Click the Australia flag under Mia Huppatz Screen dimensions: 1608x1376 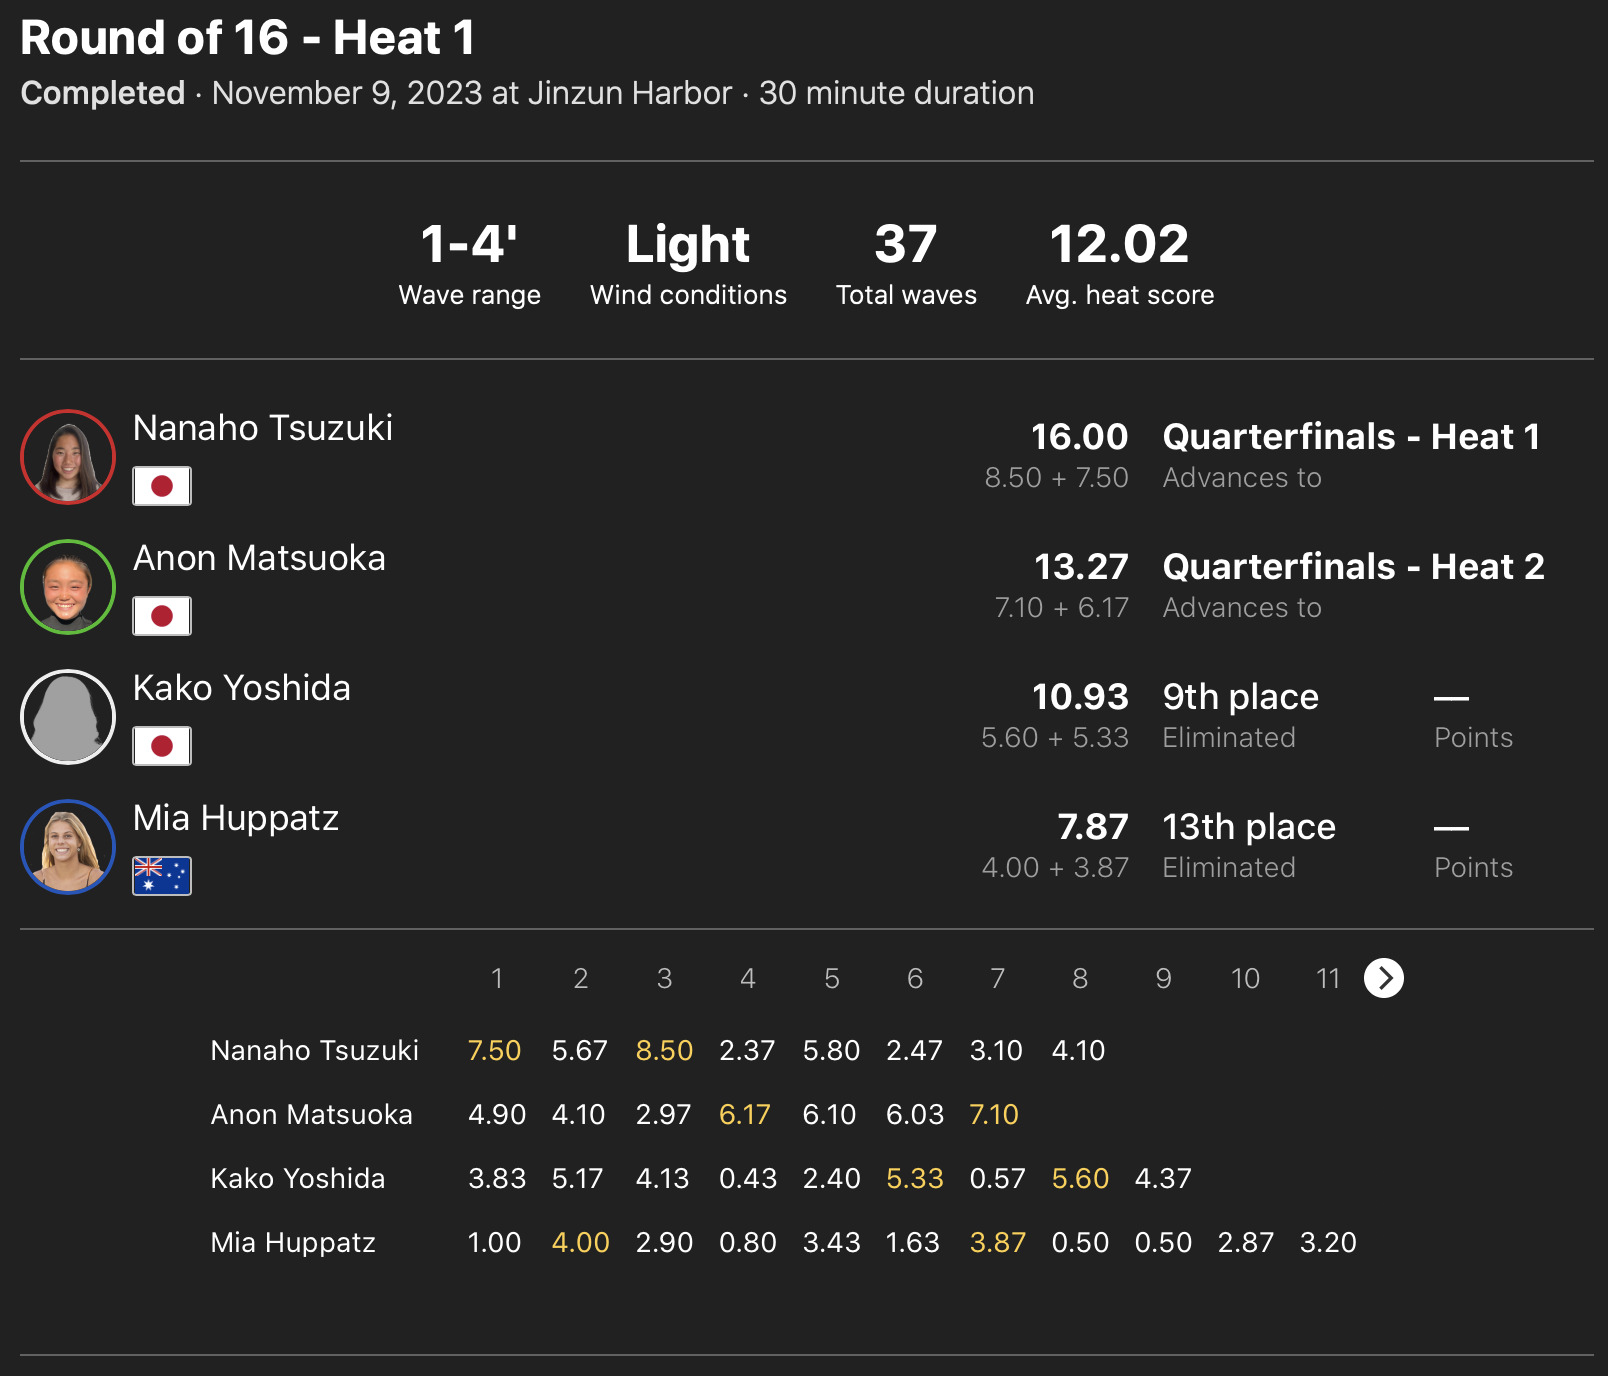162,876
